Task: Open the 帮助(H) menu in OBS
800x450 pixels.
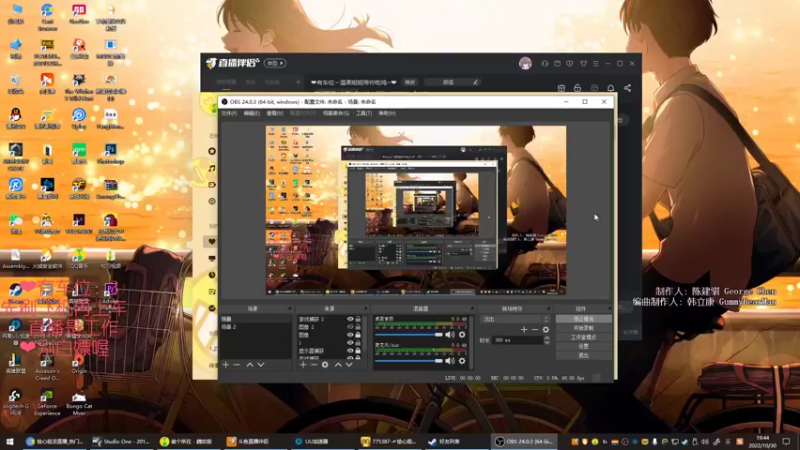Action: pos(387,113)
